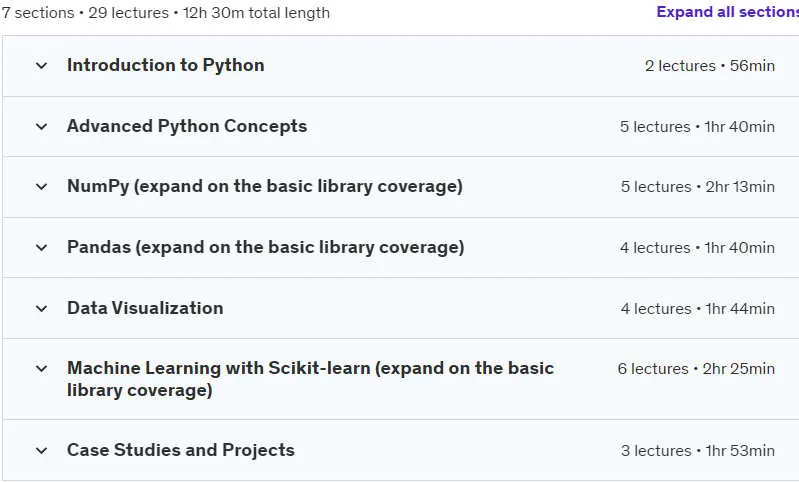
Task: Click the 5 lectures 2hr 13min label
Action: coord(698,187)
